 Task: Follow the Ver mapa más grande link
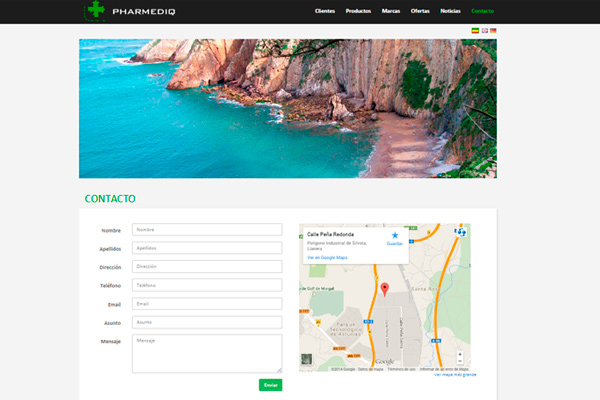click(x=455, y=375)
